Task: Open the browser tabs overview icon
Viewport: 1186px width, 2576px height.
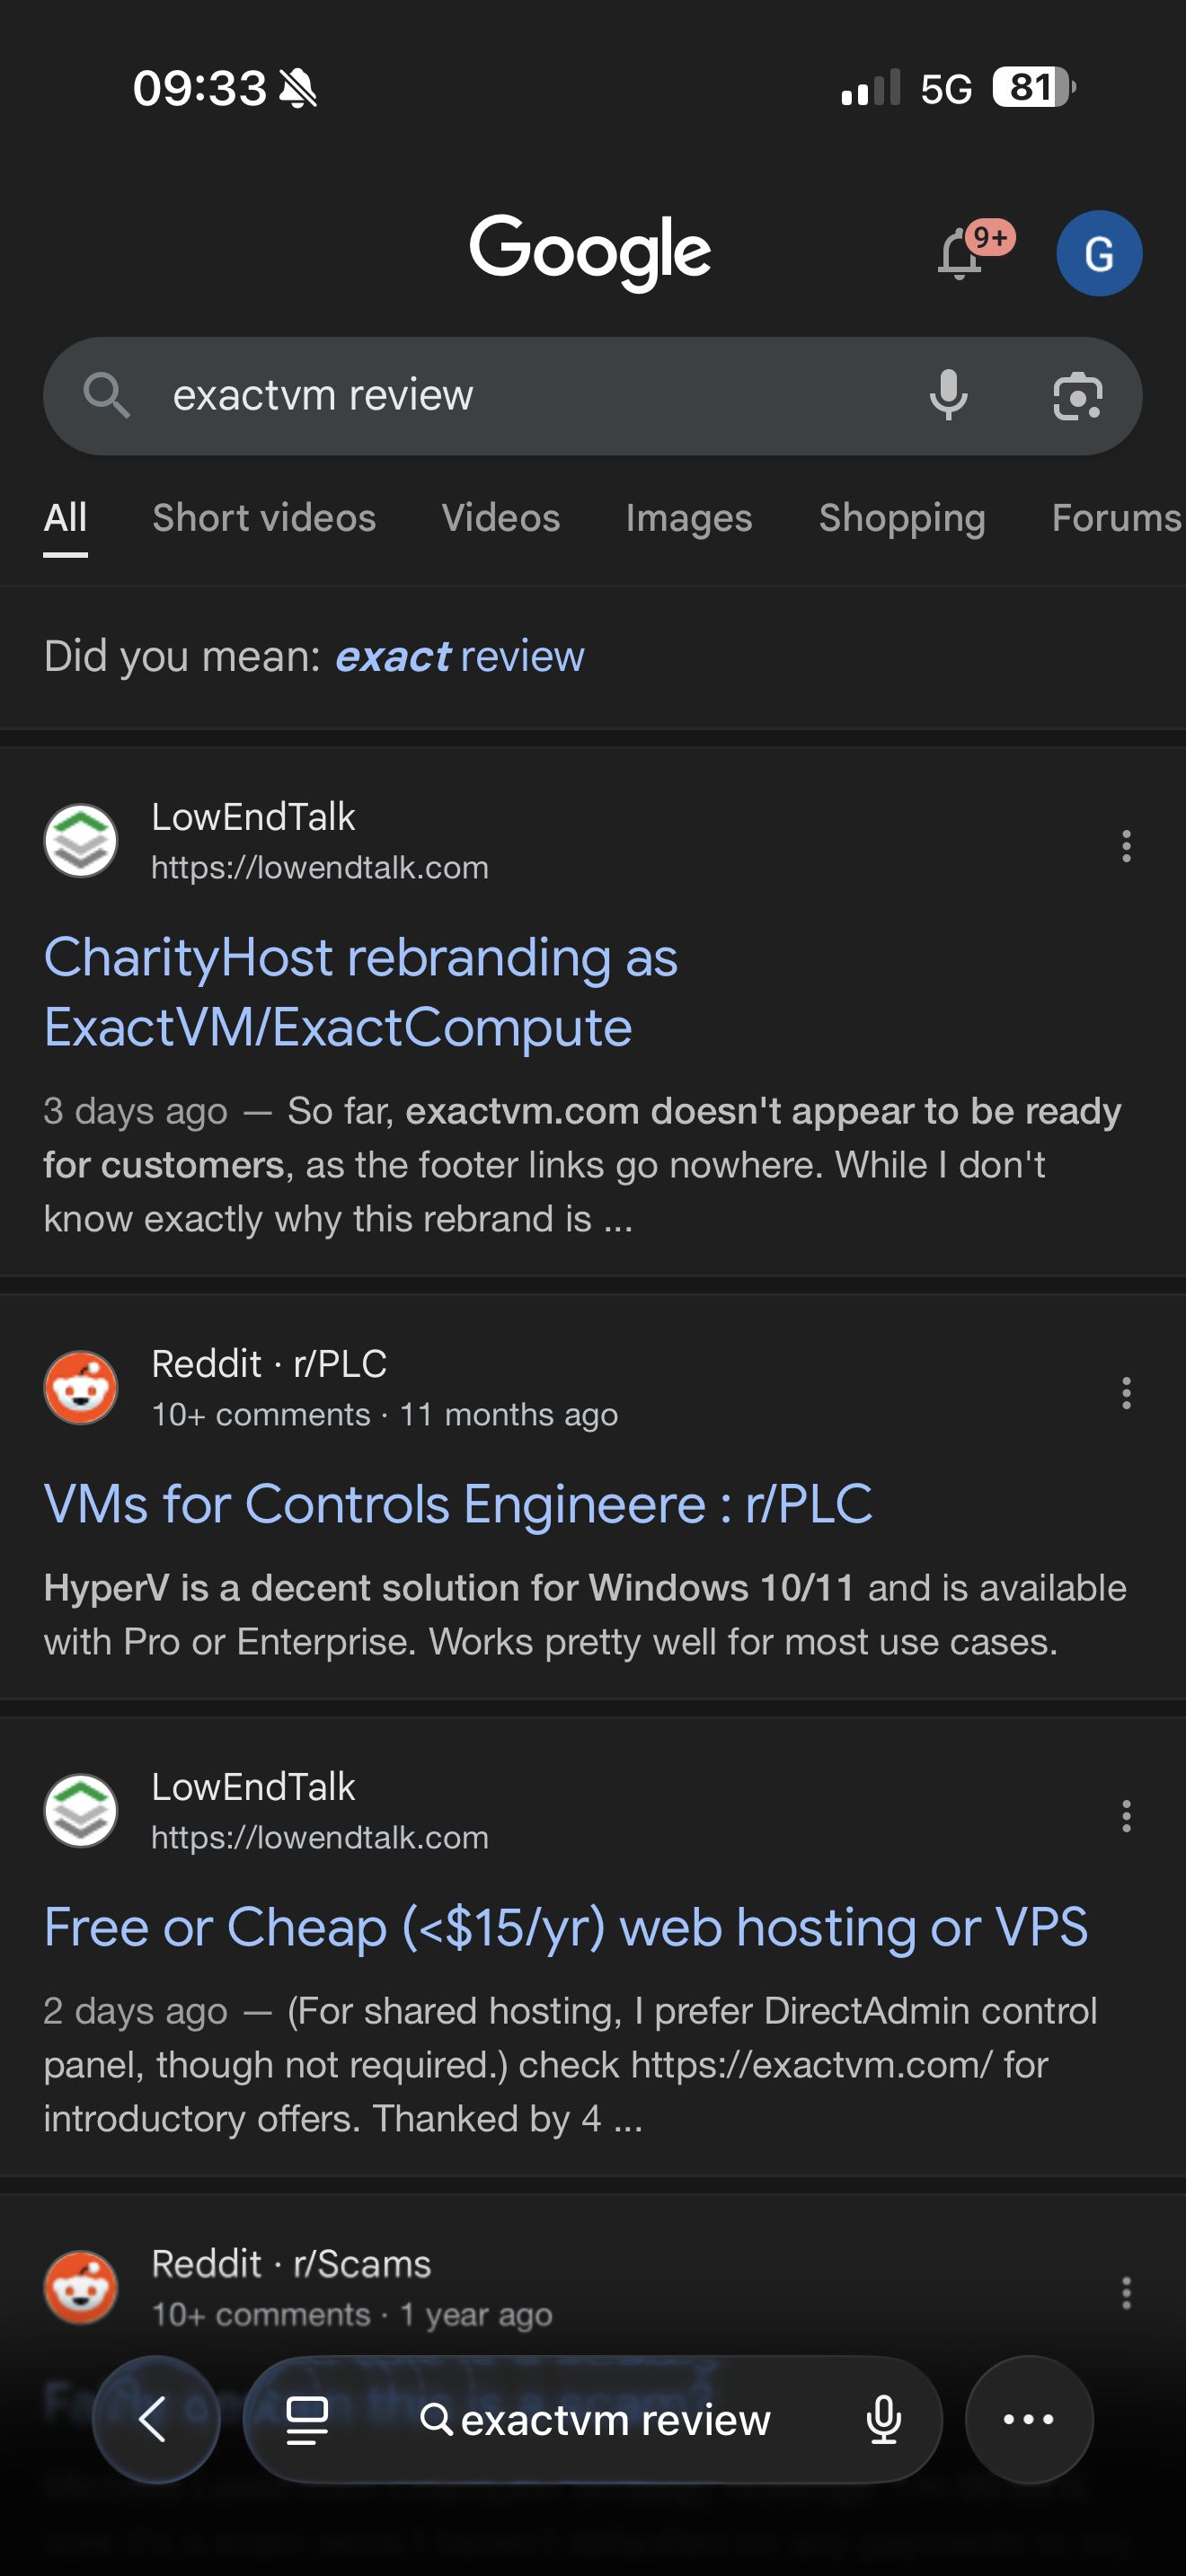Action: 307,2420
